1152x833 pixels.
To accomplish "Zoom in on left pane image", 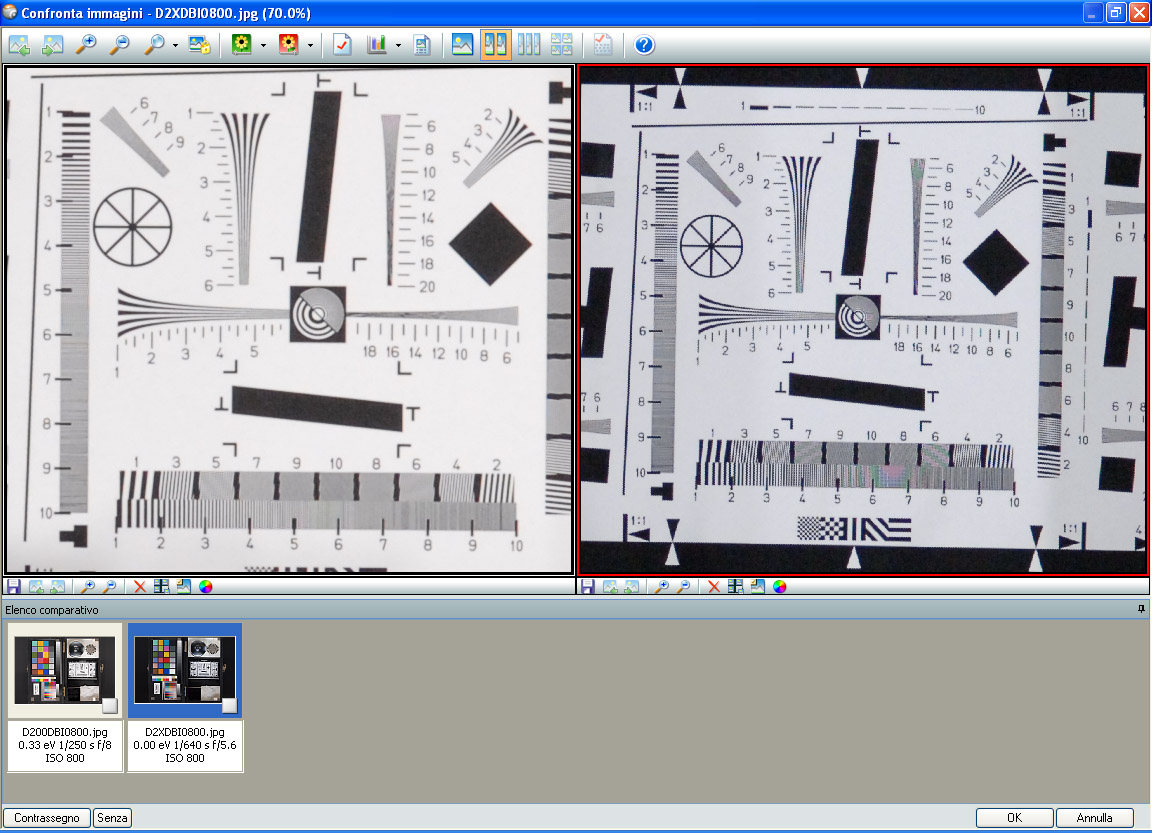I will point(87,586).
